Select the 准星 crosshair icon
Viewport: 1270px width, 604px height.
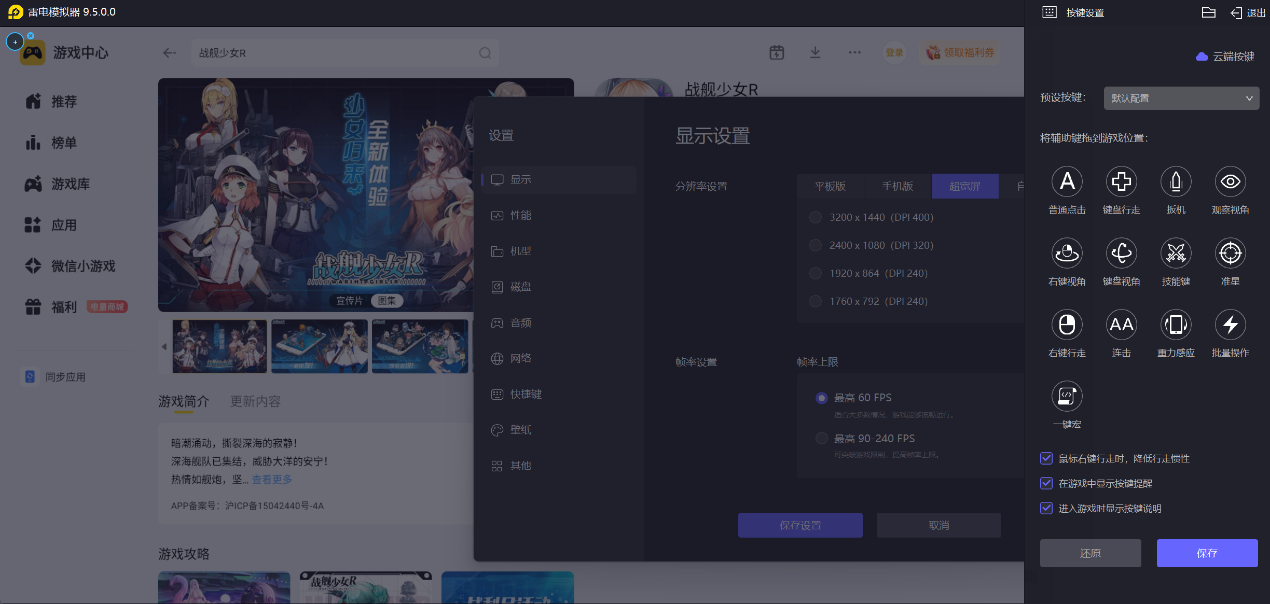(x=1230, y=253)
